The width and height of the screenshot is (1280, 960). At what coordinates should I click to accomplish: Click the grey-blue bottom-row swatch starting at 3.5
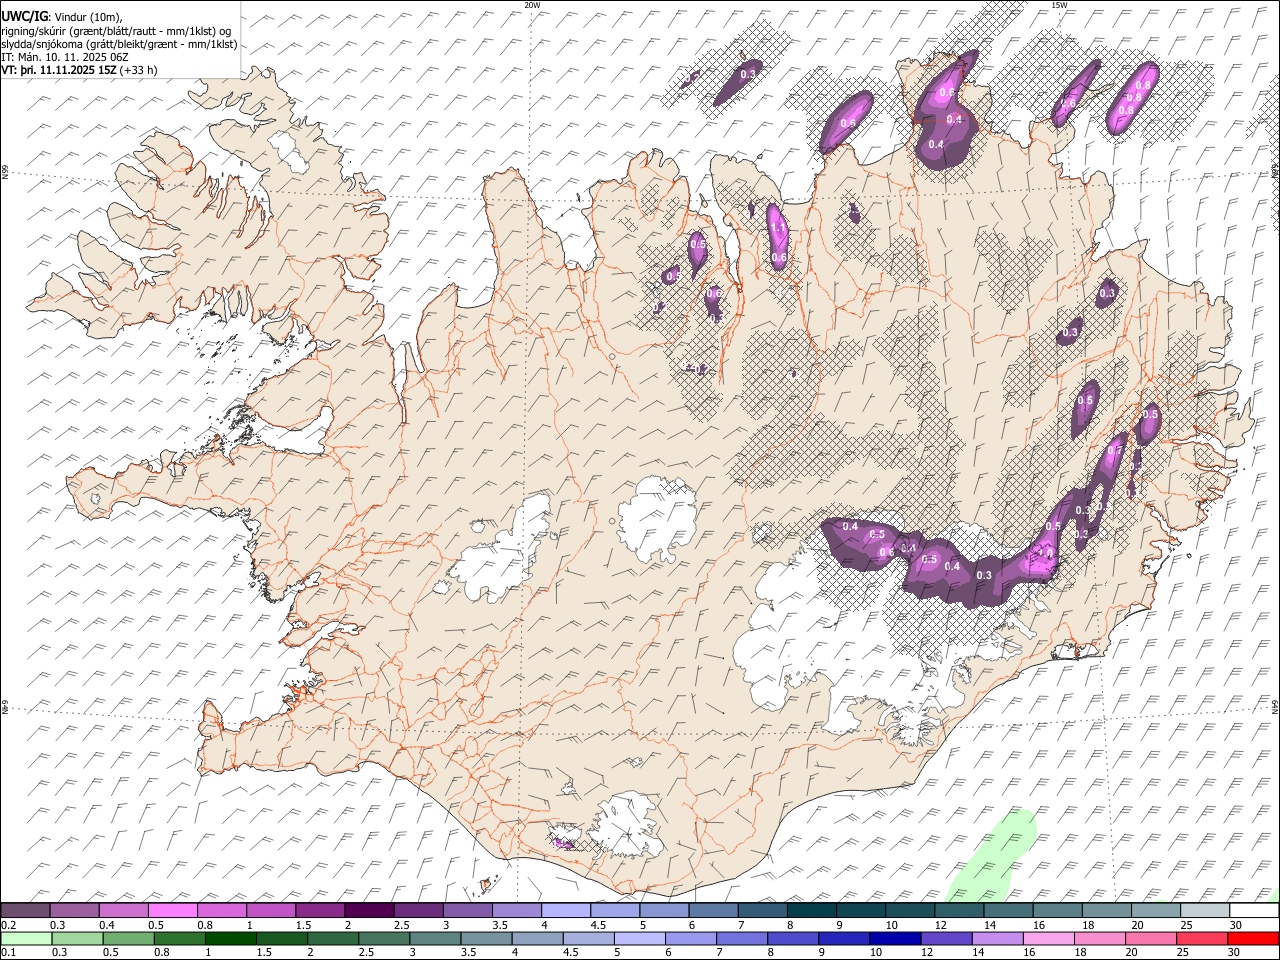[486, 938]
